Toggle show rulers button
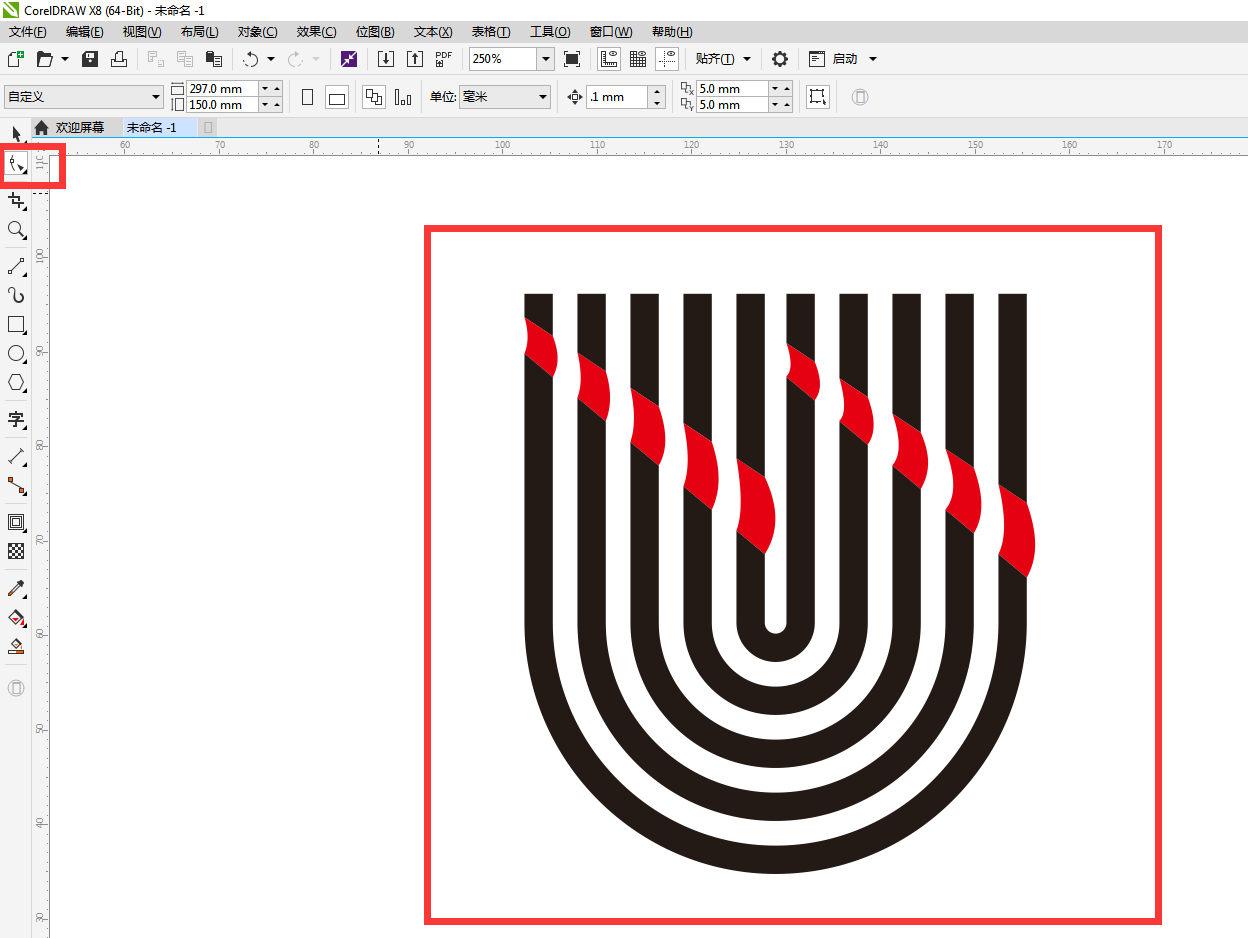This screenshot has height=938, width=1248. tap(608, 59)
